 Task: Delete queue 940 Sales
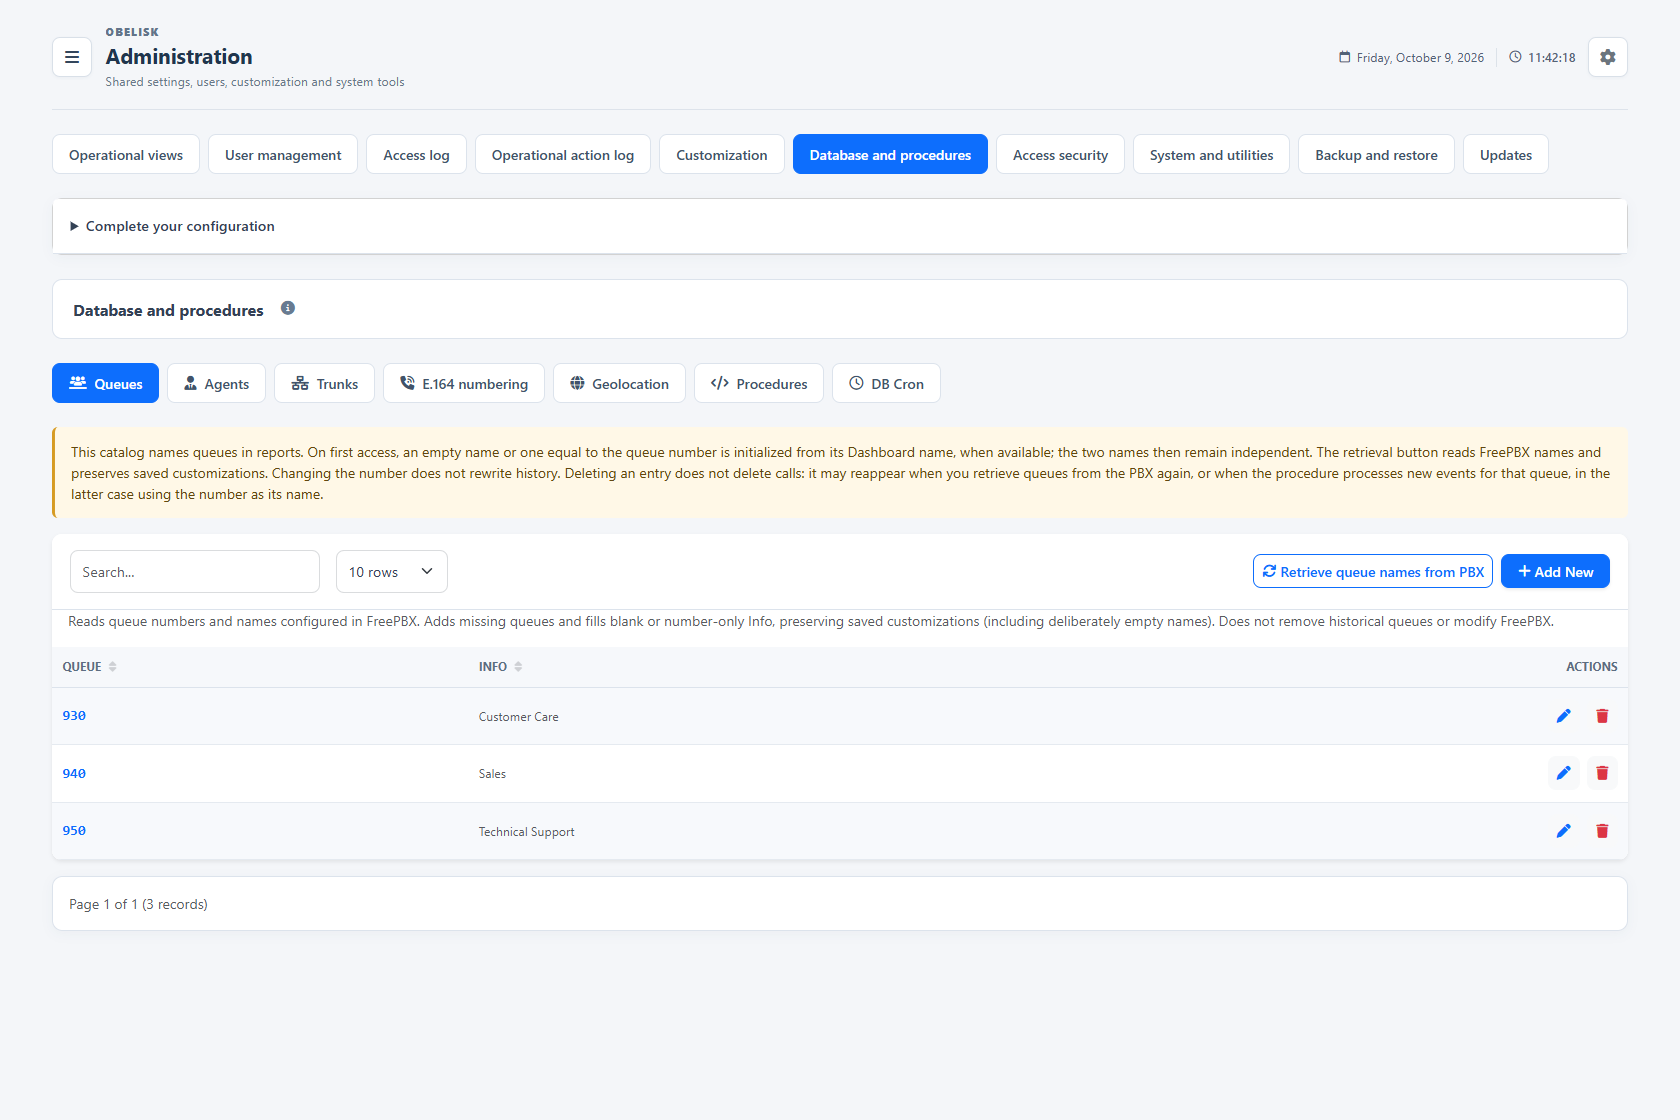coord(1602,773)
